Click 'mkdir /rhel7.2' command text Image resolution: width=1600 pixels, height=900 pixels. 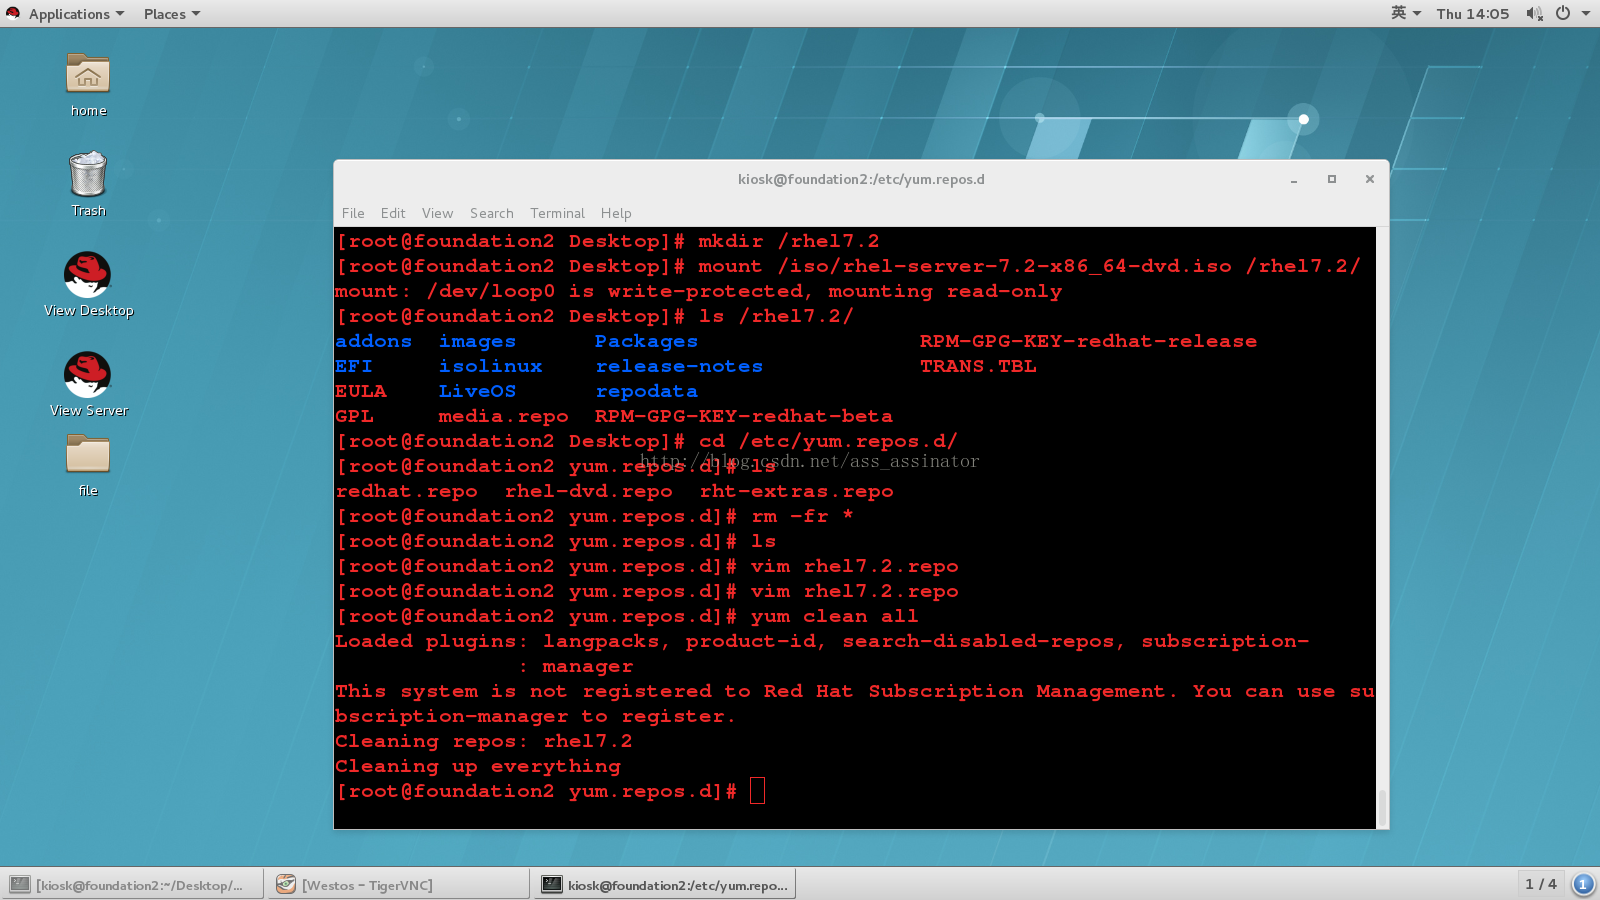(789, 241)
